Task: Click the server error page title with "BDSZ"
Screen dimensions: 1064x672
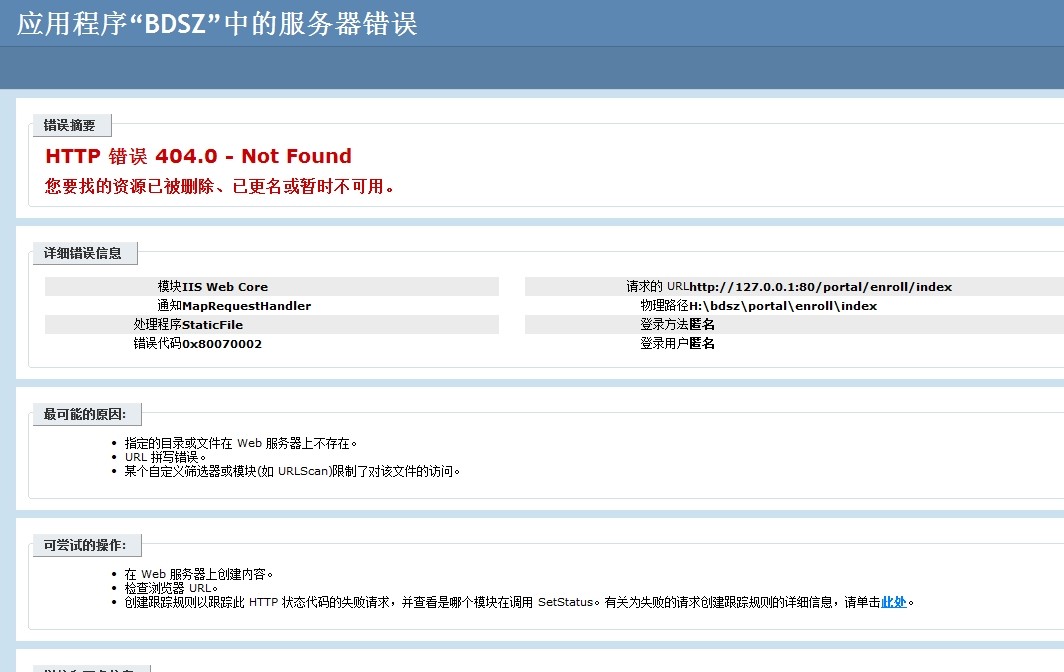Action: click(217, 24)
